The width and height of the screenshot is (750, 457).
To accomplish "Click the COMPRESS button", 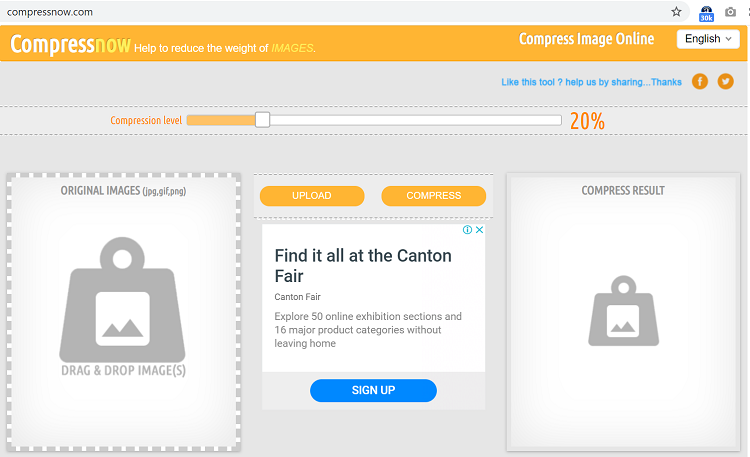I will [433, 196].
